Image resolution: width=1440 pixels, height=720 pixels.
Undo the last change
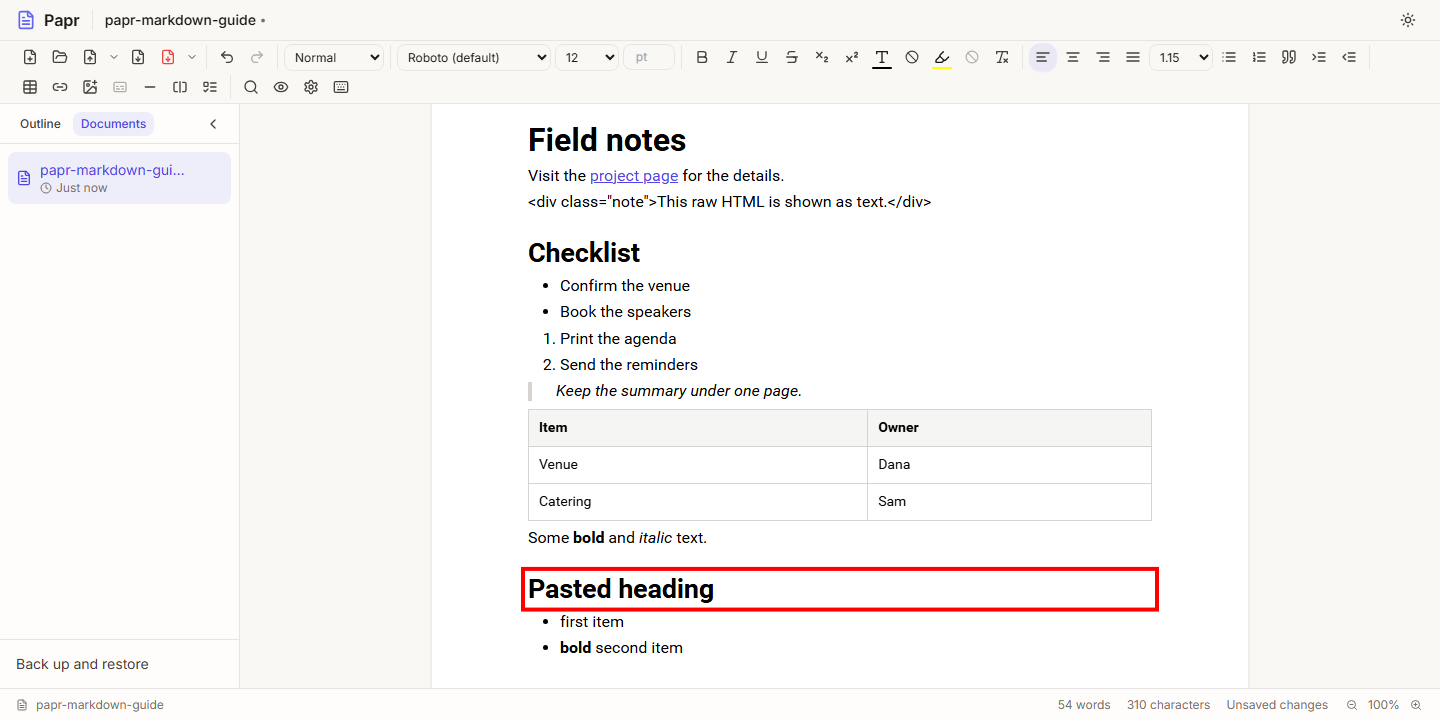point(227,57)
